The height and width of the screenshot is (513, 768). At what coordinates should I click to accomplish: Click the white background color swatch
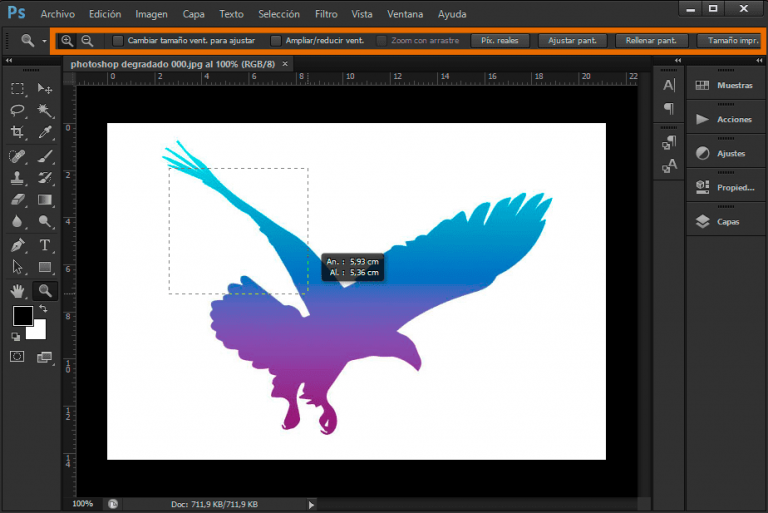point(39,332)
